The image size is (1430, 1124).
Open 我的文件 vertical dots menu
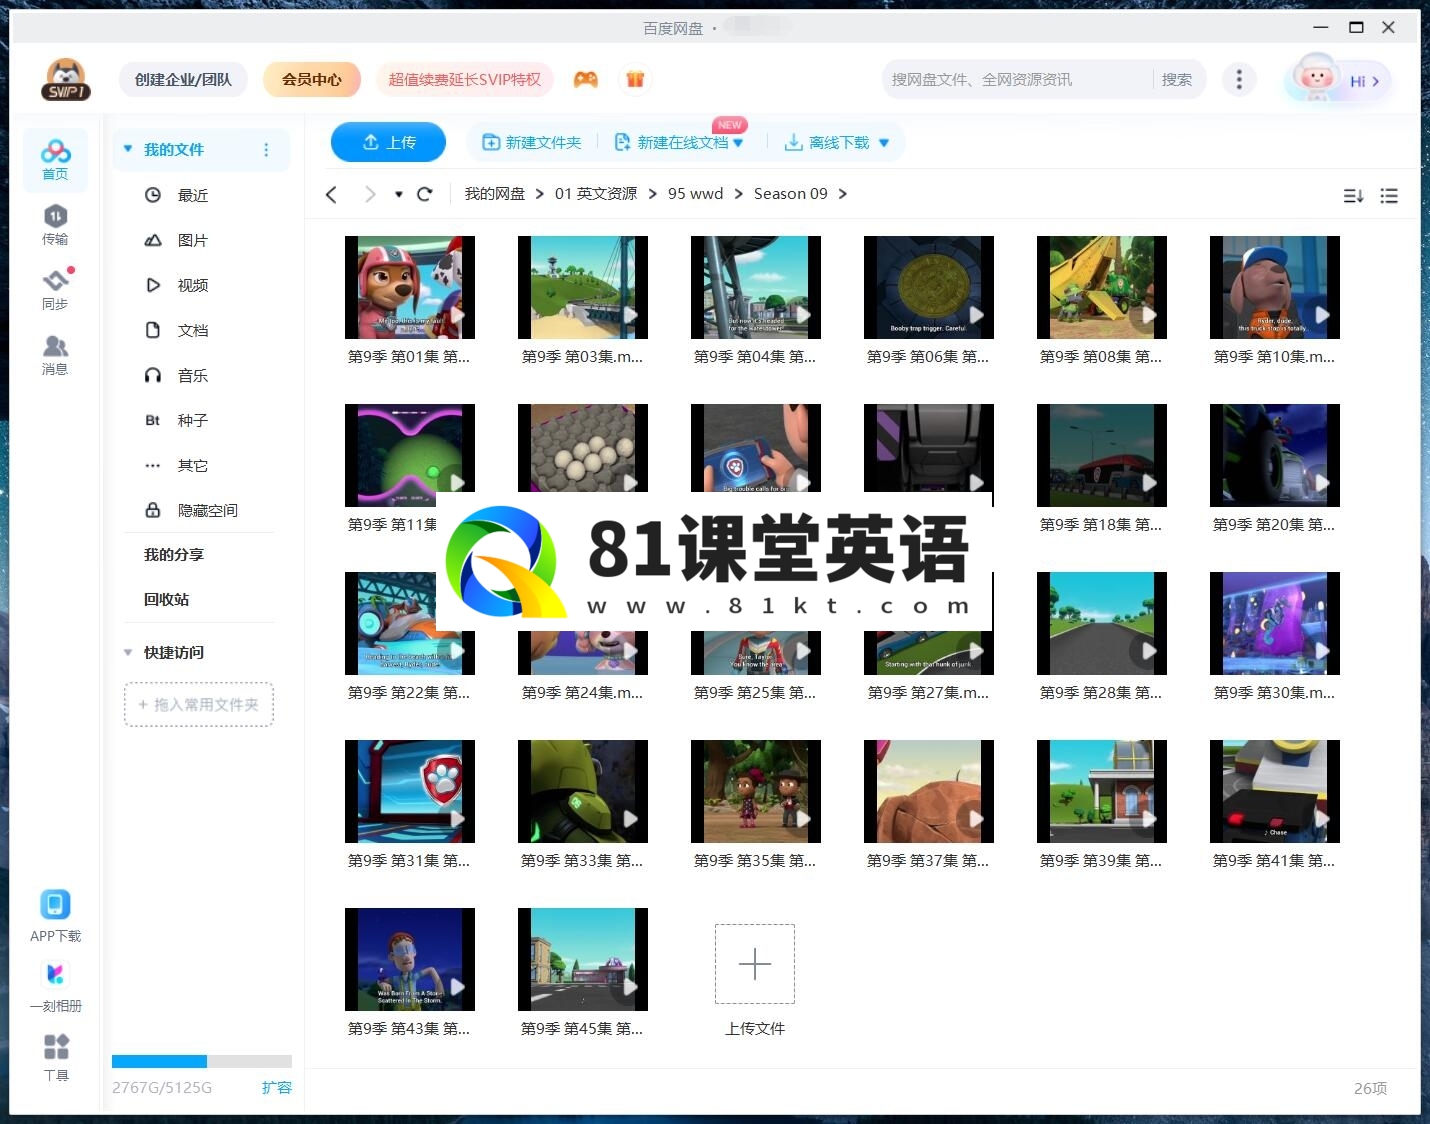(x=266, y=149)
